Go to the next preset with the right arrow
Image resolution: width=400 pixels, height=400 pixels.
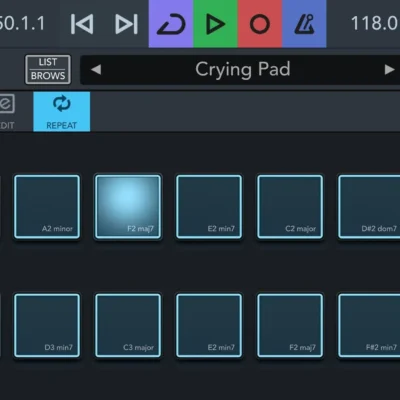389,70
